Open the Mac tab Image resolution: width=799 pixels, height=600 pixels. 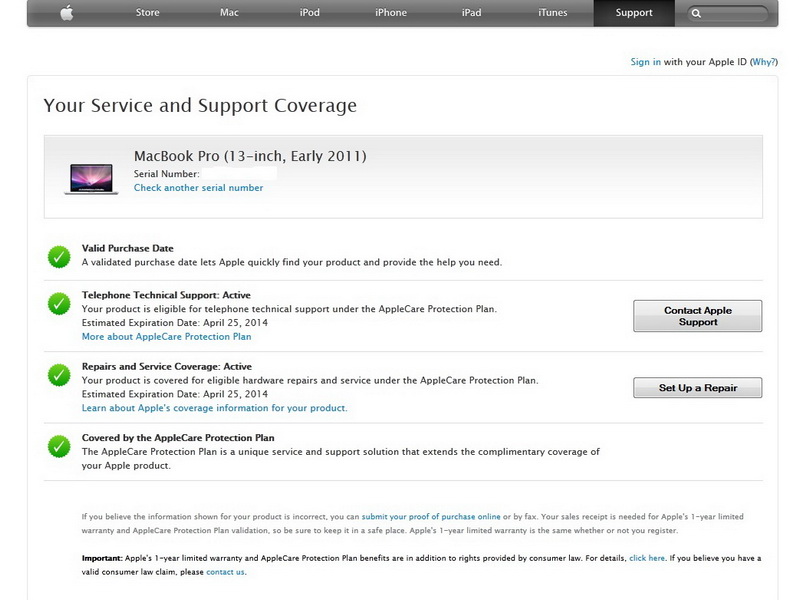click(229, 13)
